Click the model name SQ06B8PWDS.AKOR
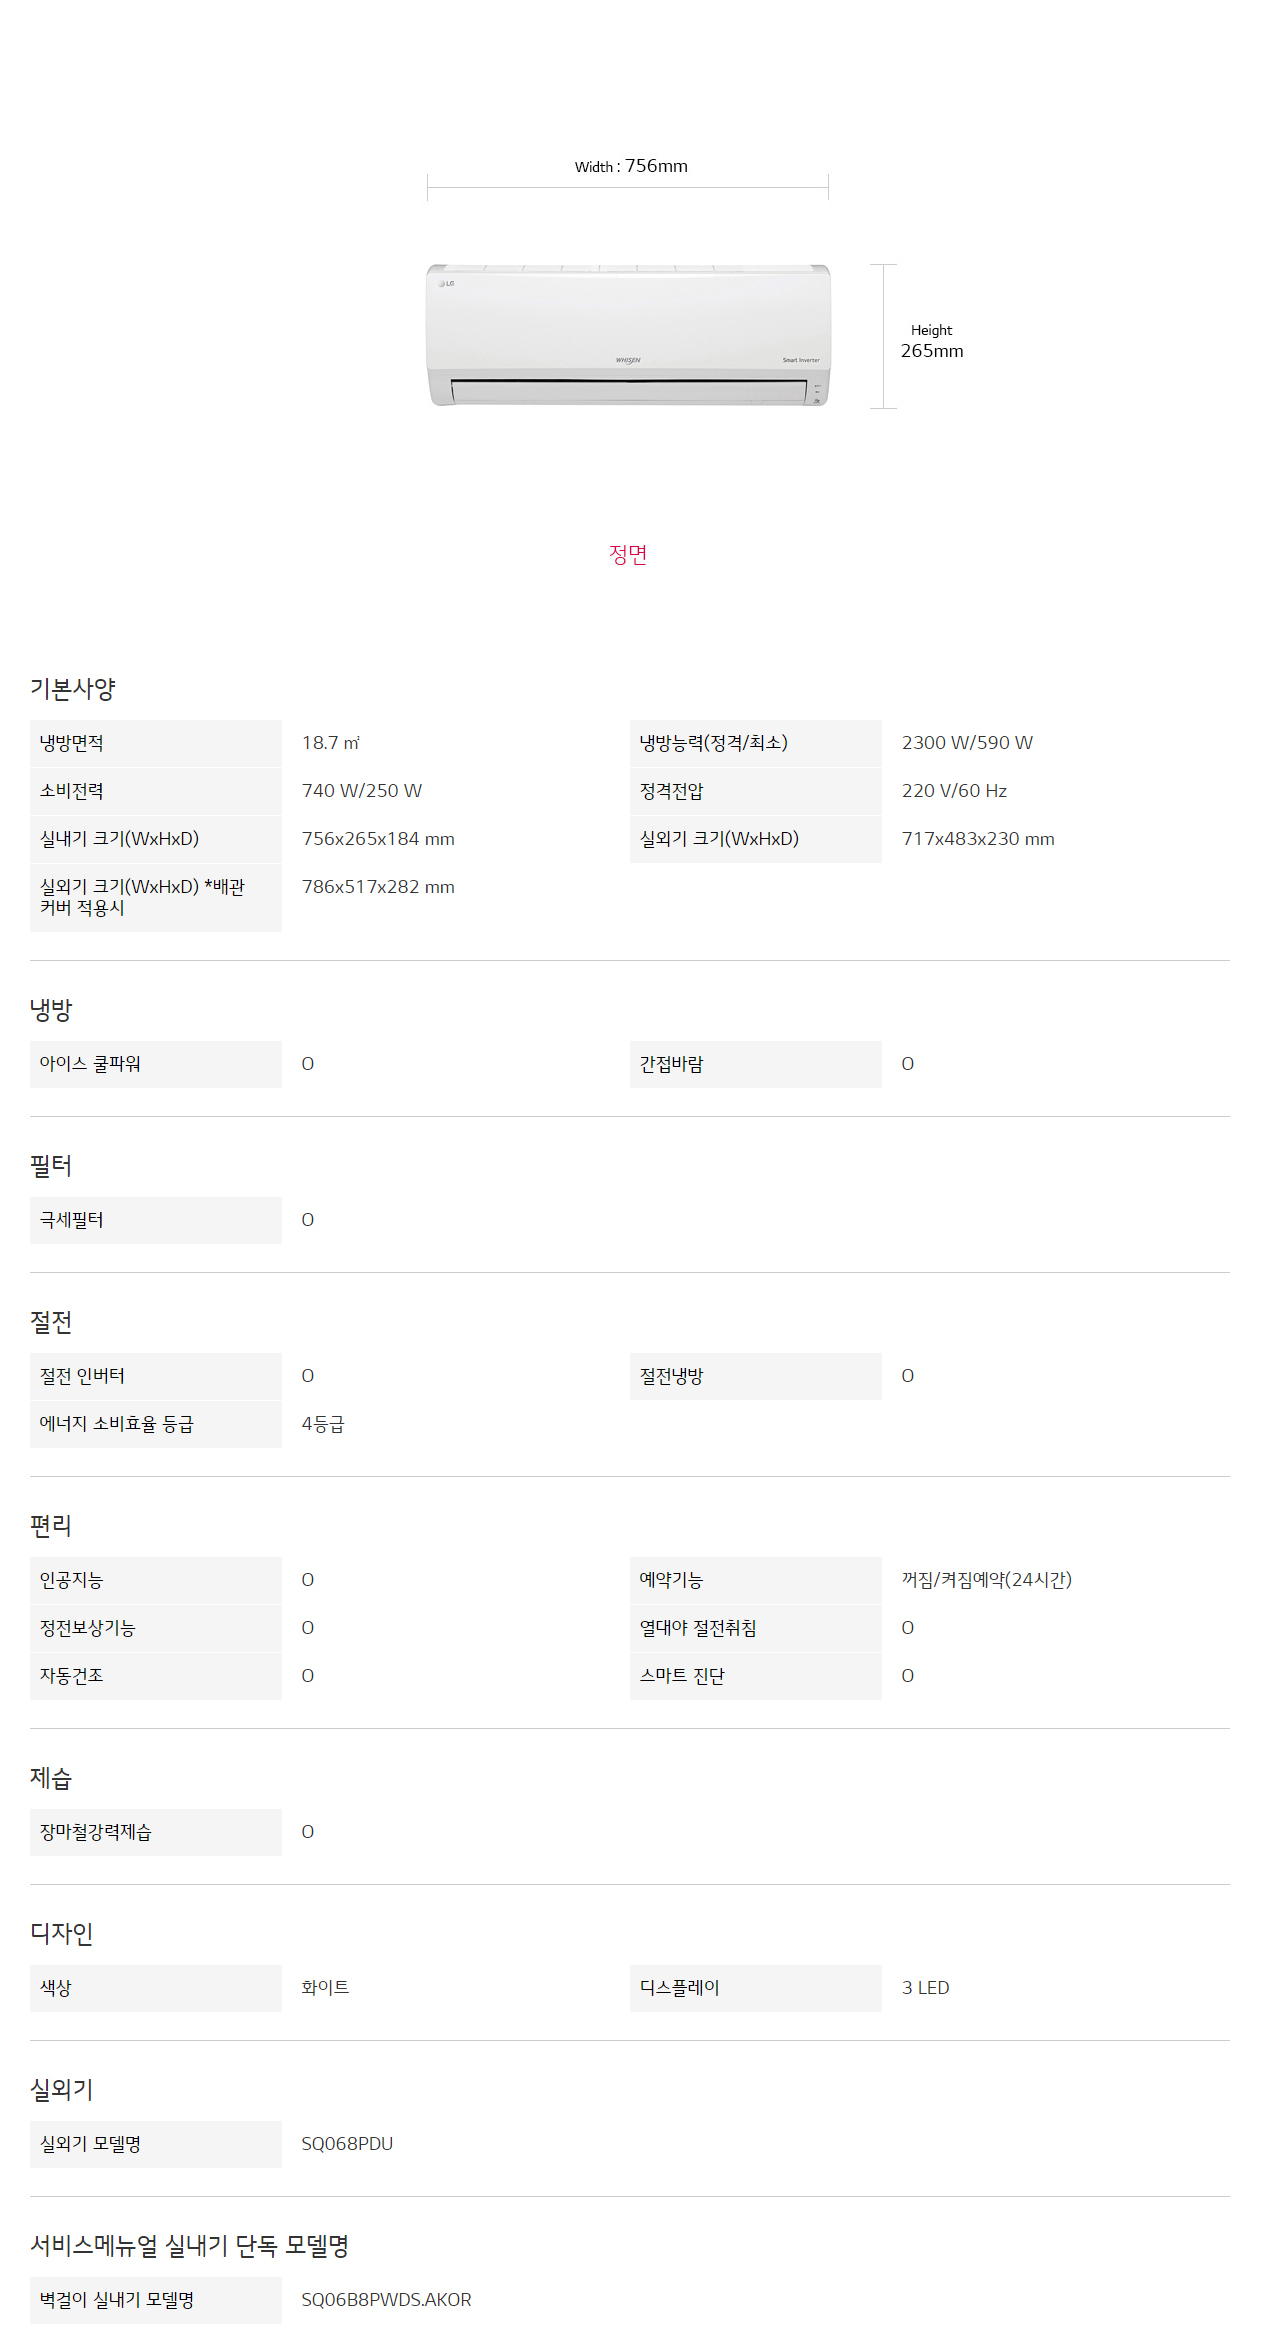The width and height of the screenshot is (1261, 2348). [386, 2300]
